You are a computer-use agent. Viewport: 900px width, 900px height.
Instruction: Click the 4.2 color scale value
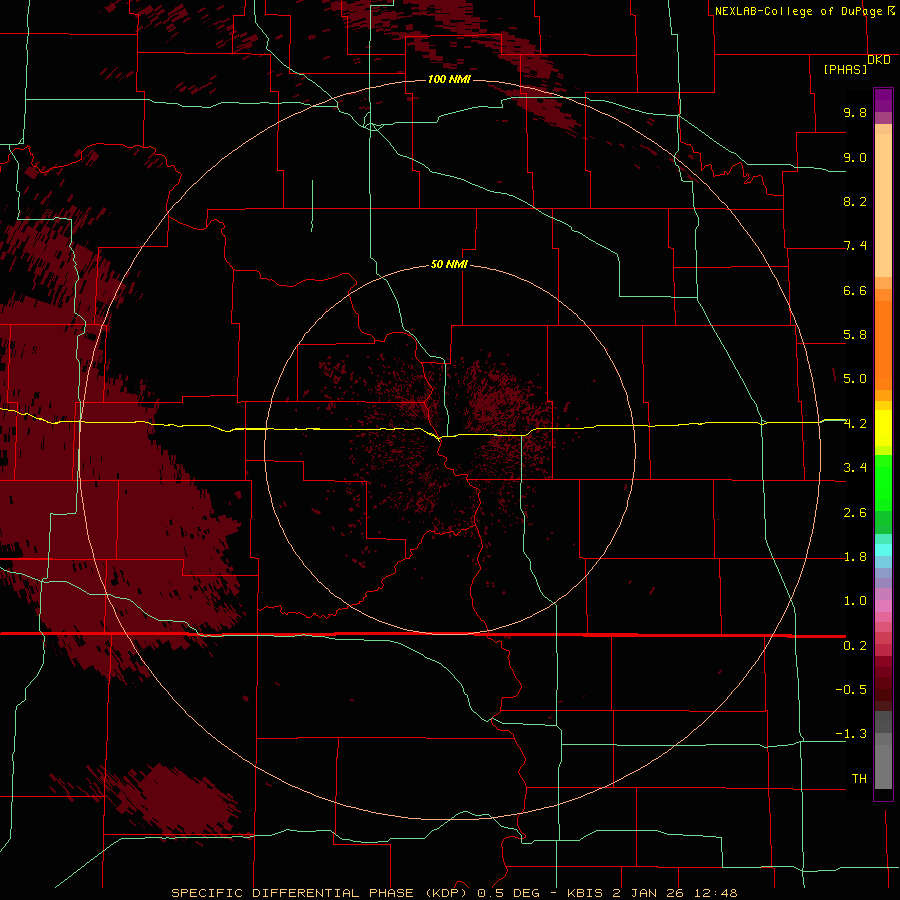tap(855, 424)
